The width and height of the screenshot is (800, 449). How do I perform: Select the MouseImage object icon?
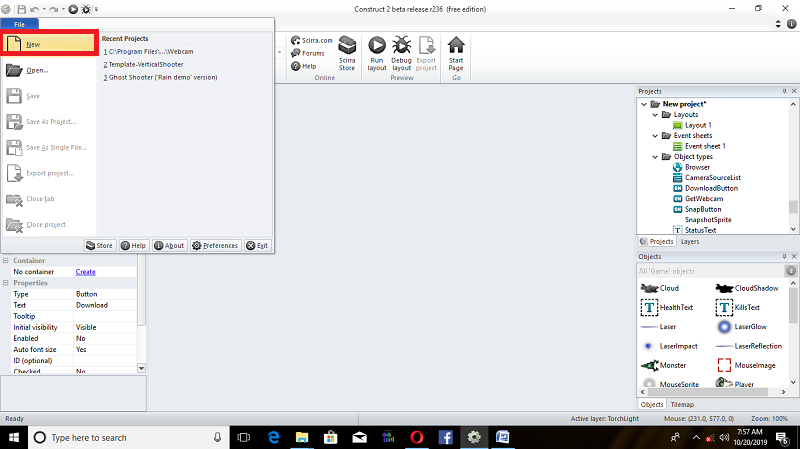tap(724, 365)
